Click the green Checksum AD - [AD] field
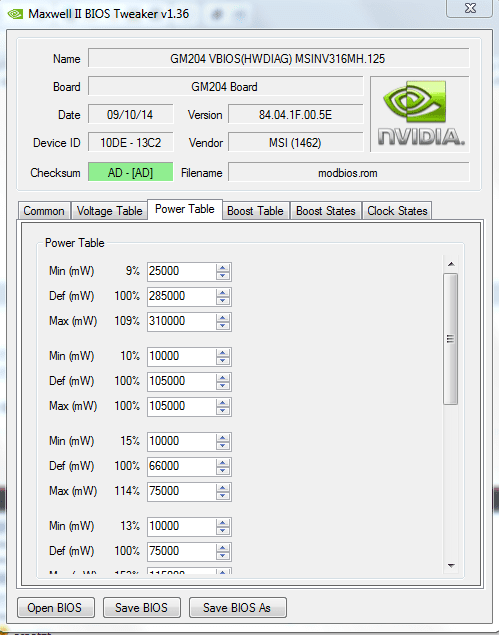 130,172
